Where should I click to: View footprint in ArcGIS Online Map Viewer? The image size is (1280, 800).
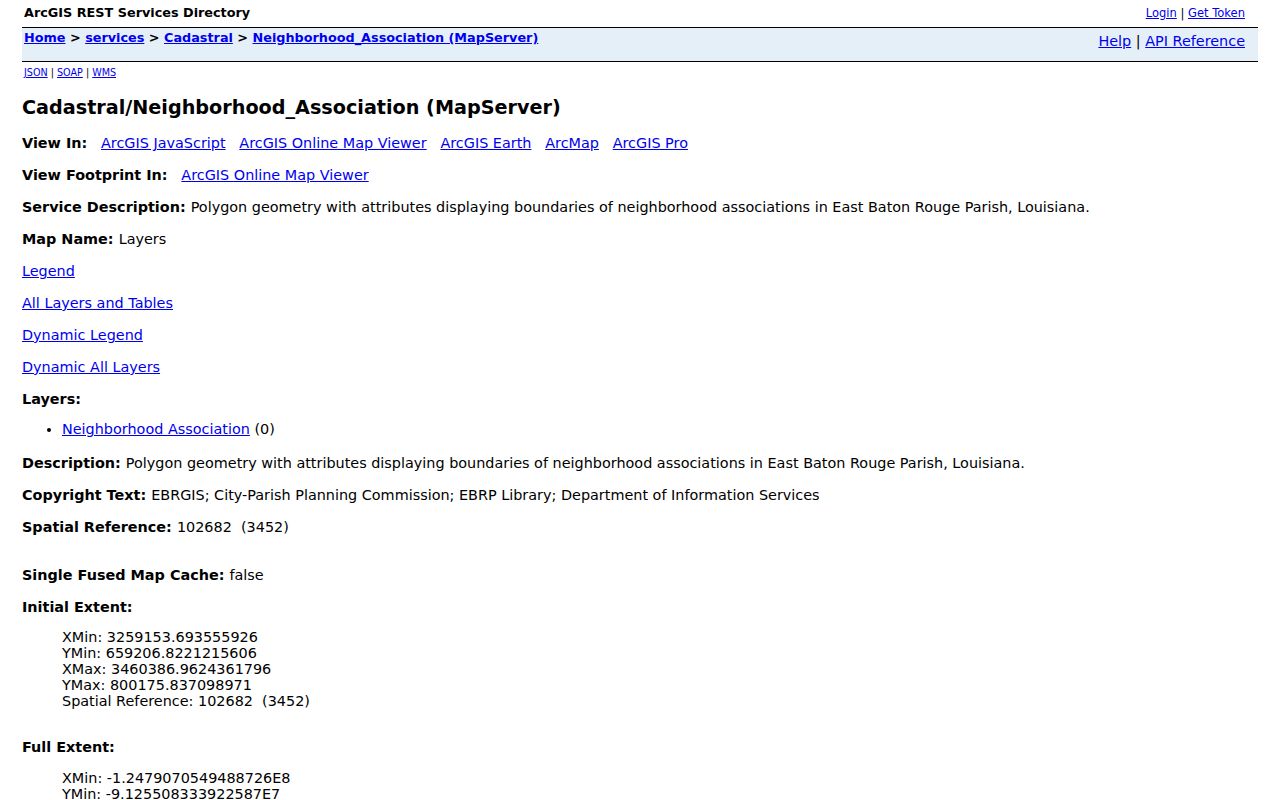[275, 175]
